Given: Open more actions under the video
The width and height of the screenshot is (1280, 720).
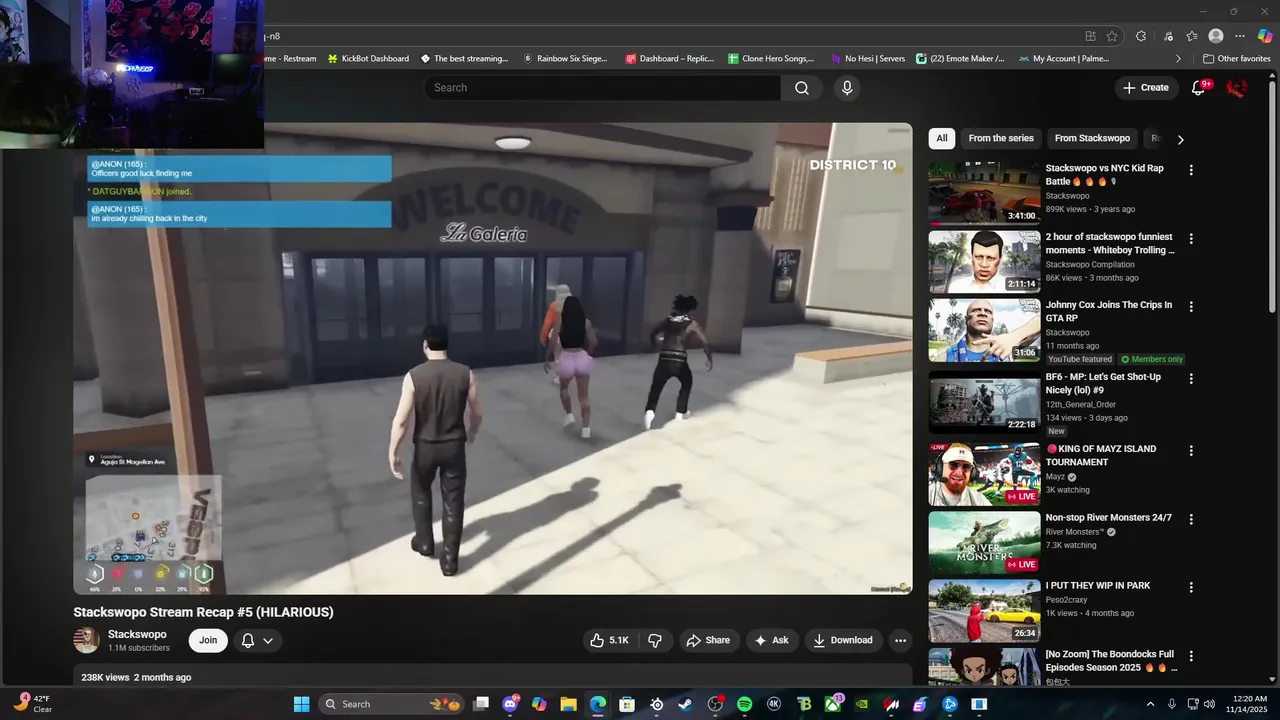Looking at the screenshot, I should (900, 640).
